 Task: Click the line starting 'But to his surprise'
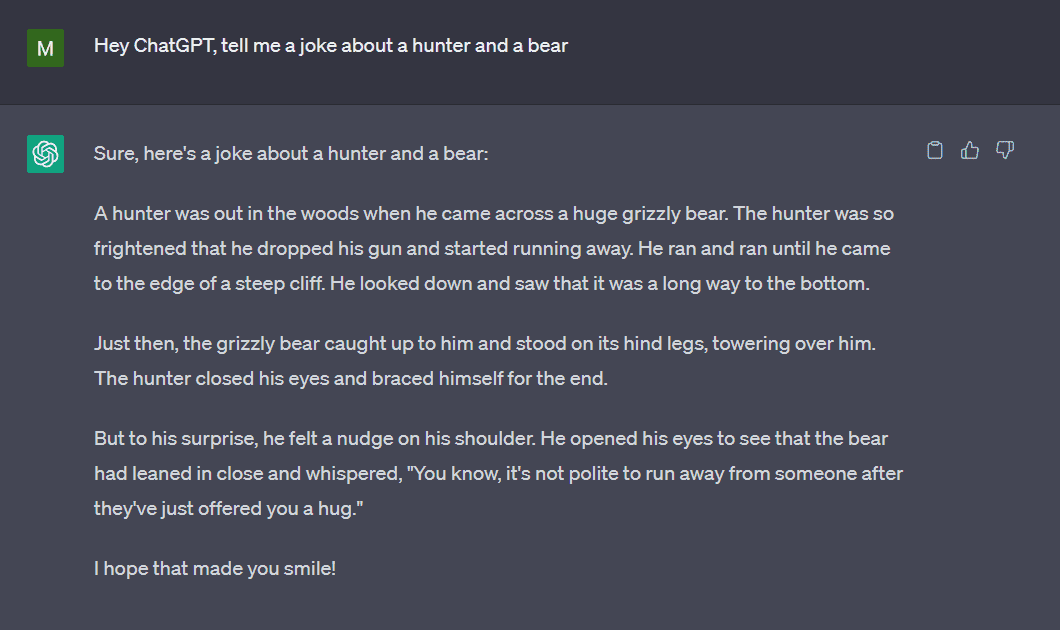point(491,439)
